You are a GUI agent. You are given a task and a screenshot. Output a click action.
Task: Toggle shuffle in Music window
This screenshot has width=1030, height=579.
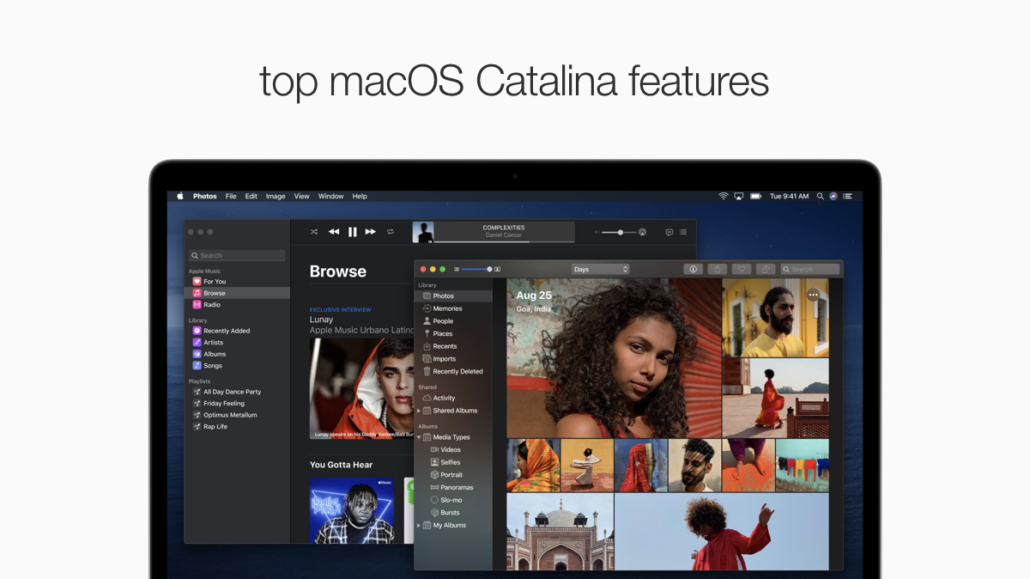pyautogui.click(x=314, y=232)
